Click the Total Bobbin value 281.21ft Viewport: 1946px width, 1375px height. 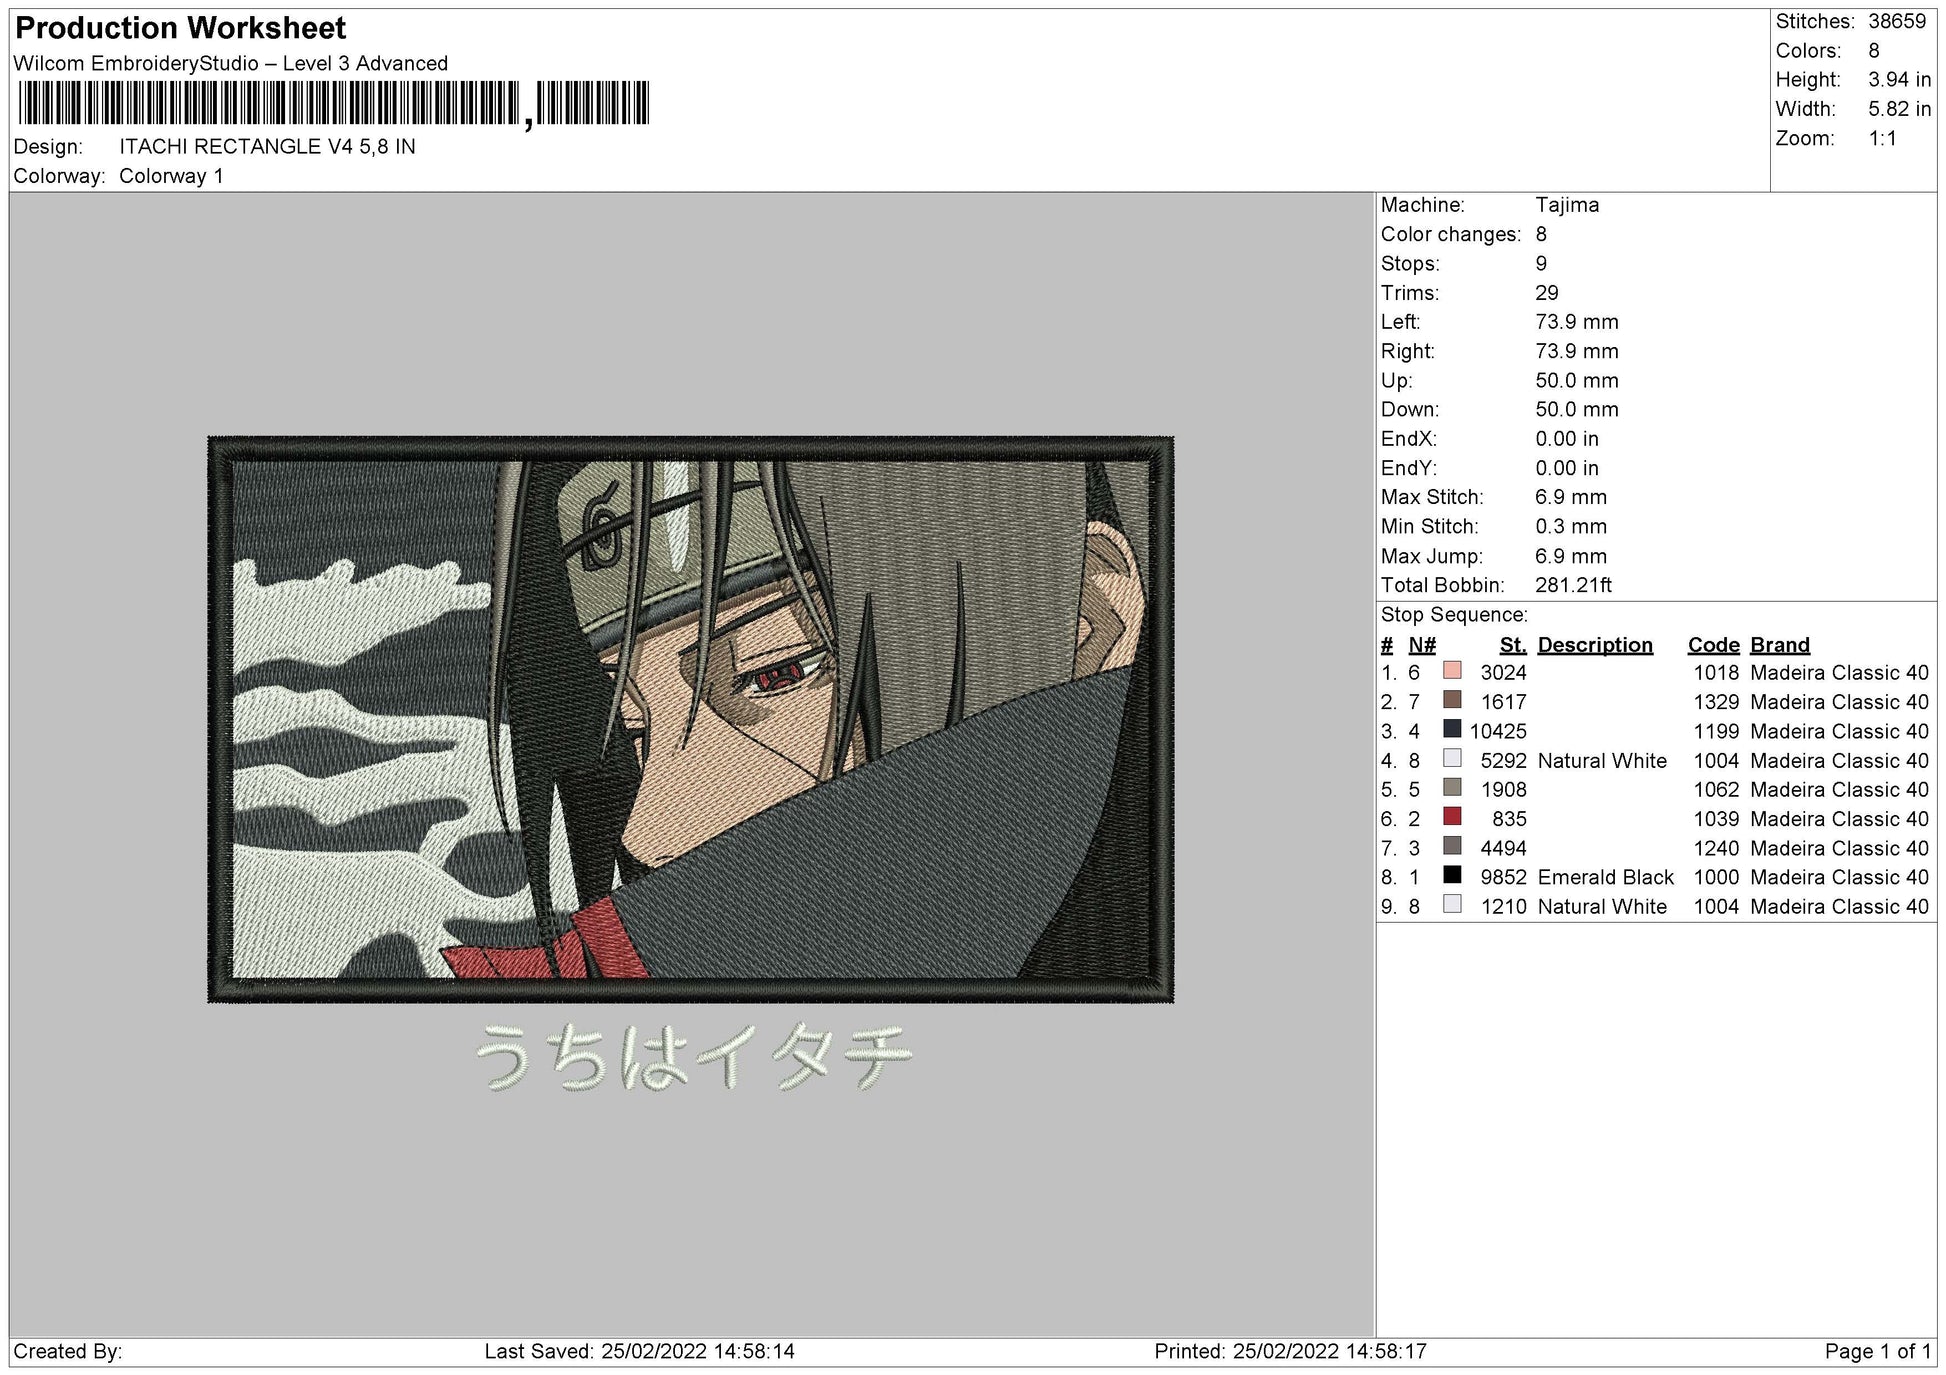pyautogui.click(x=1573, y=585)
